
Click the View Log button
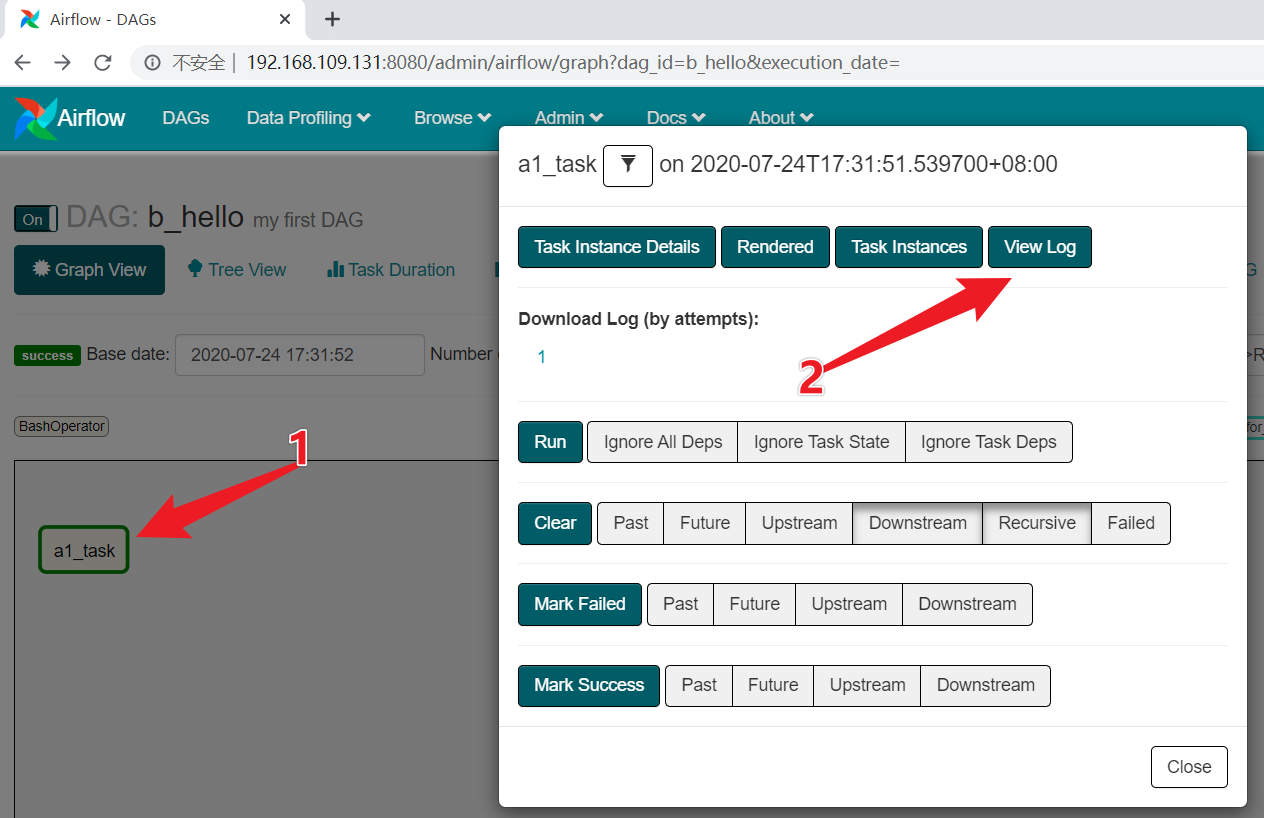click(x=1039, y=247)
